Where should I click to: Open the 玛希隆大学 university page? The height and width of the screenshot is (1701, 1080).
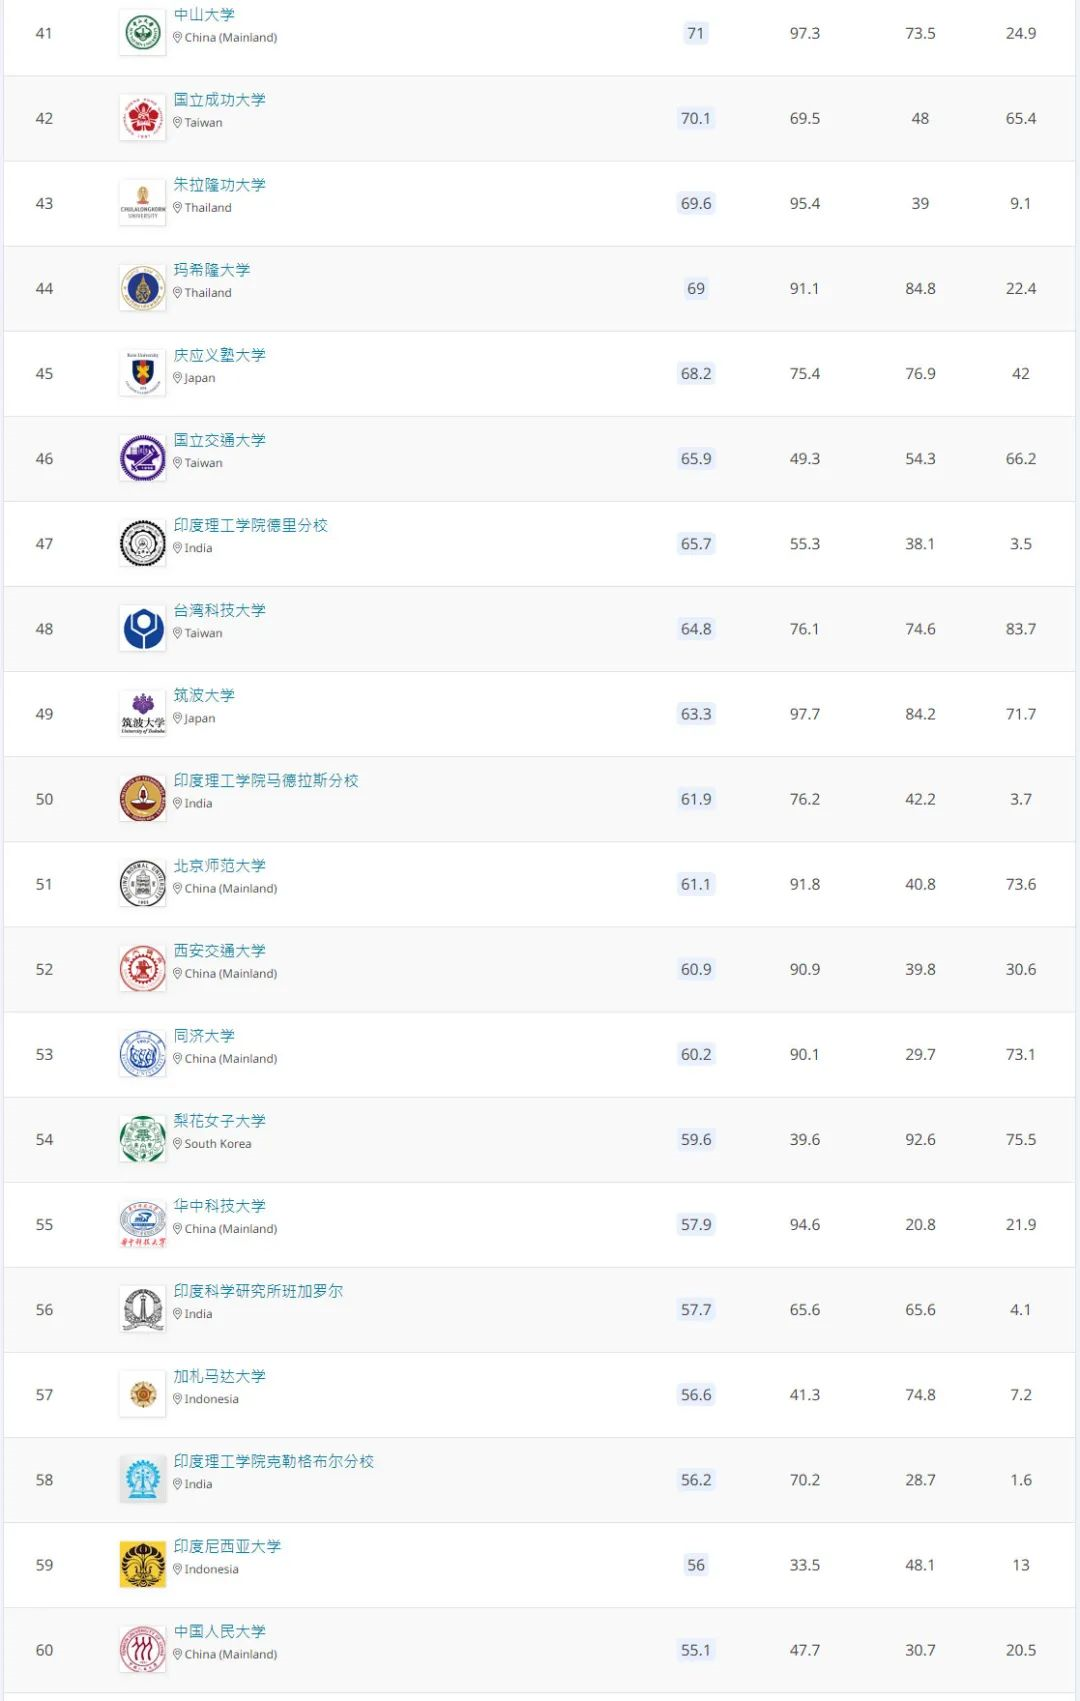click(x=211, y=270)
